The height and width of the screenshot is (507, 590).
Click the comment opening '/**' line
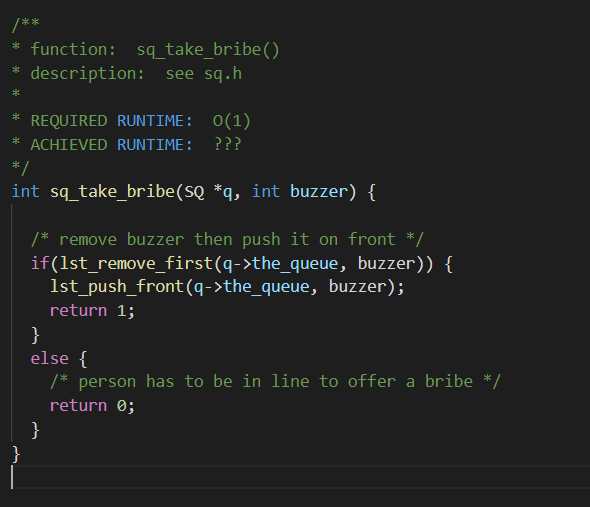pos(26,24)
